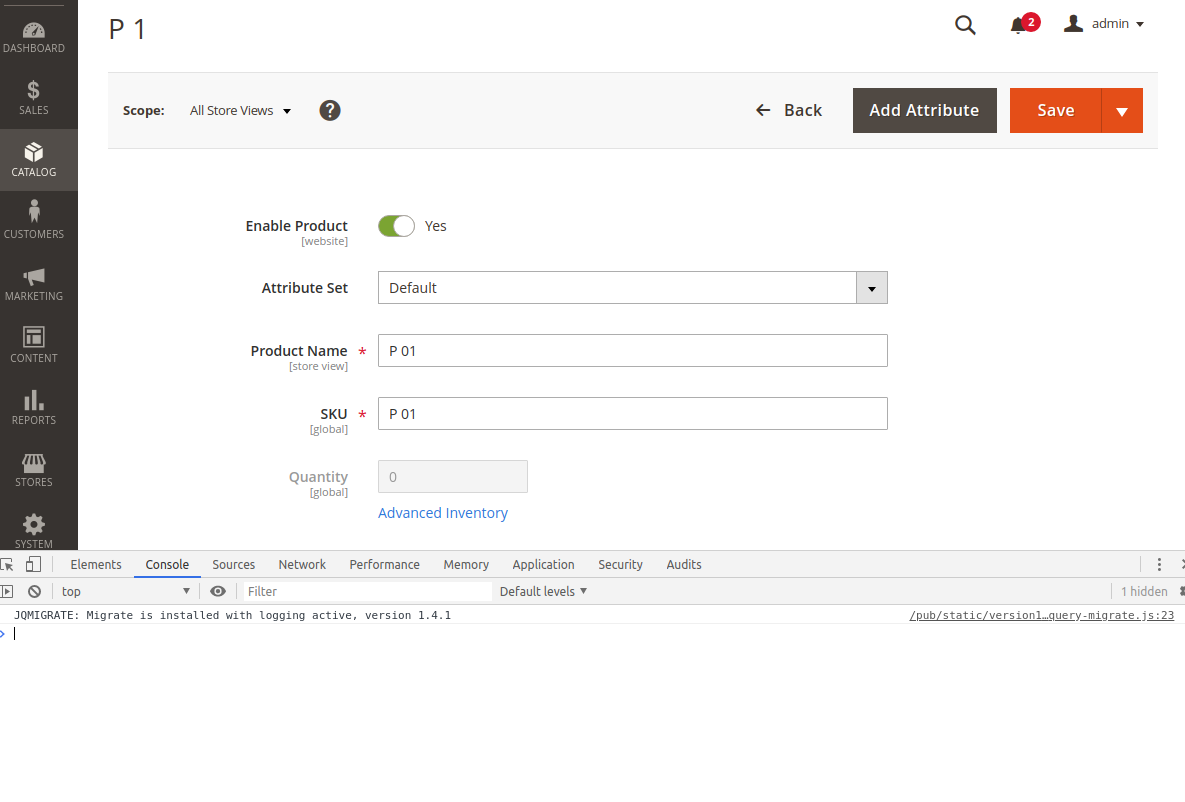
Task: Open the Content menu in sidebar
Action: [34, 346]
